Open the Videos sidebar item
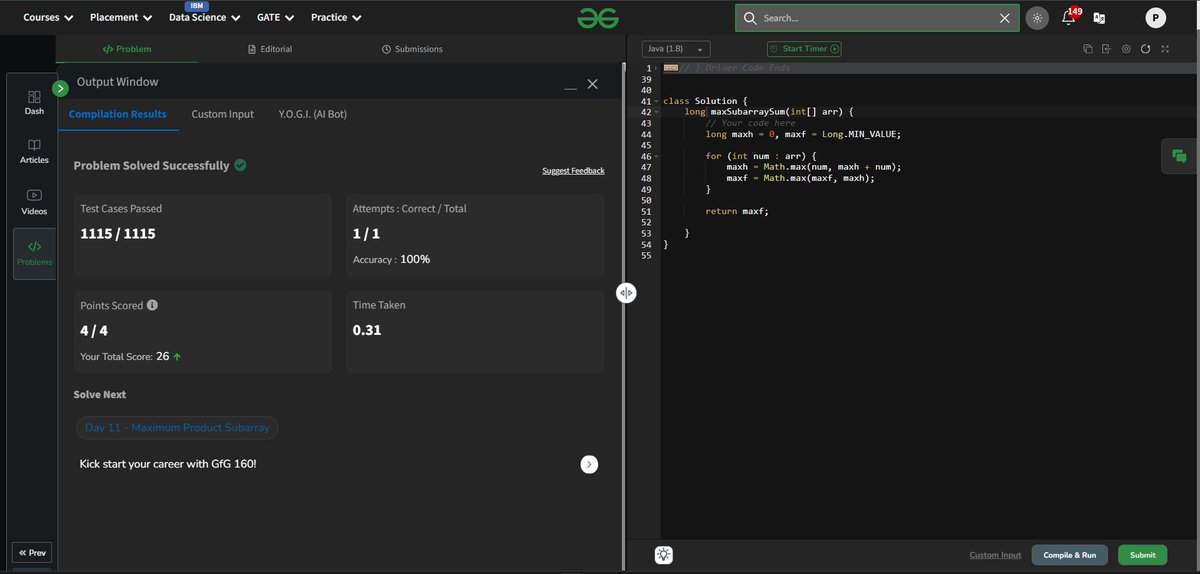The width and height of the screenshot is (1200, 574). coord(34,202)
